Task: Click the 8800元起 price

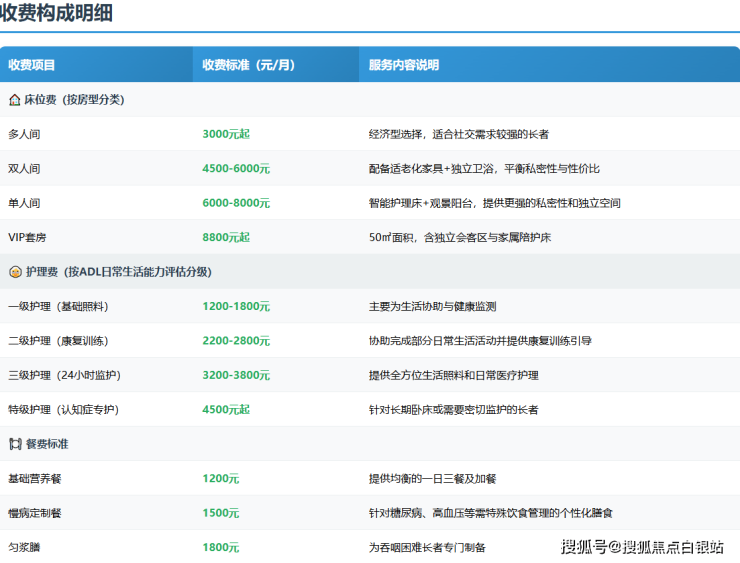Action: click(x=226, y=237)
